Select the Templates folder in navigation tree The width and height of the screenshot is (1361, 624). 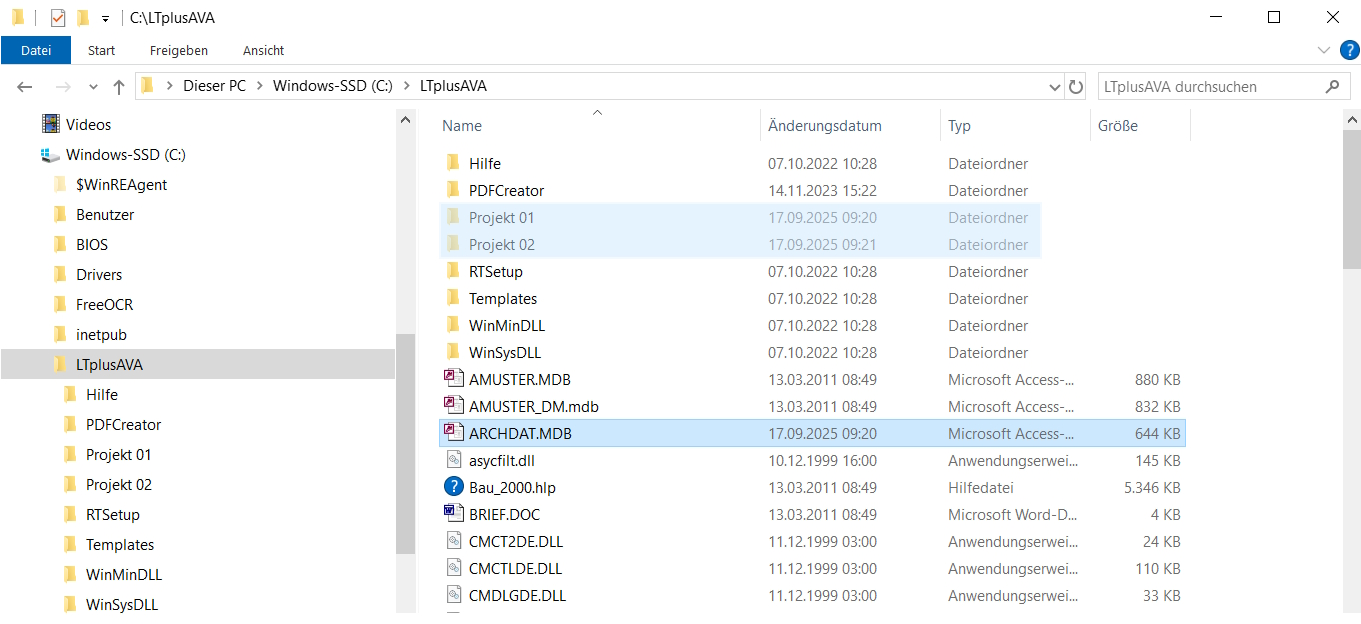tap(120, 545)
